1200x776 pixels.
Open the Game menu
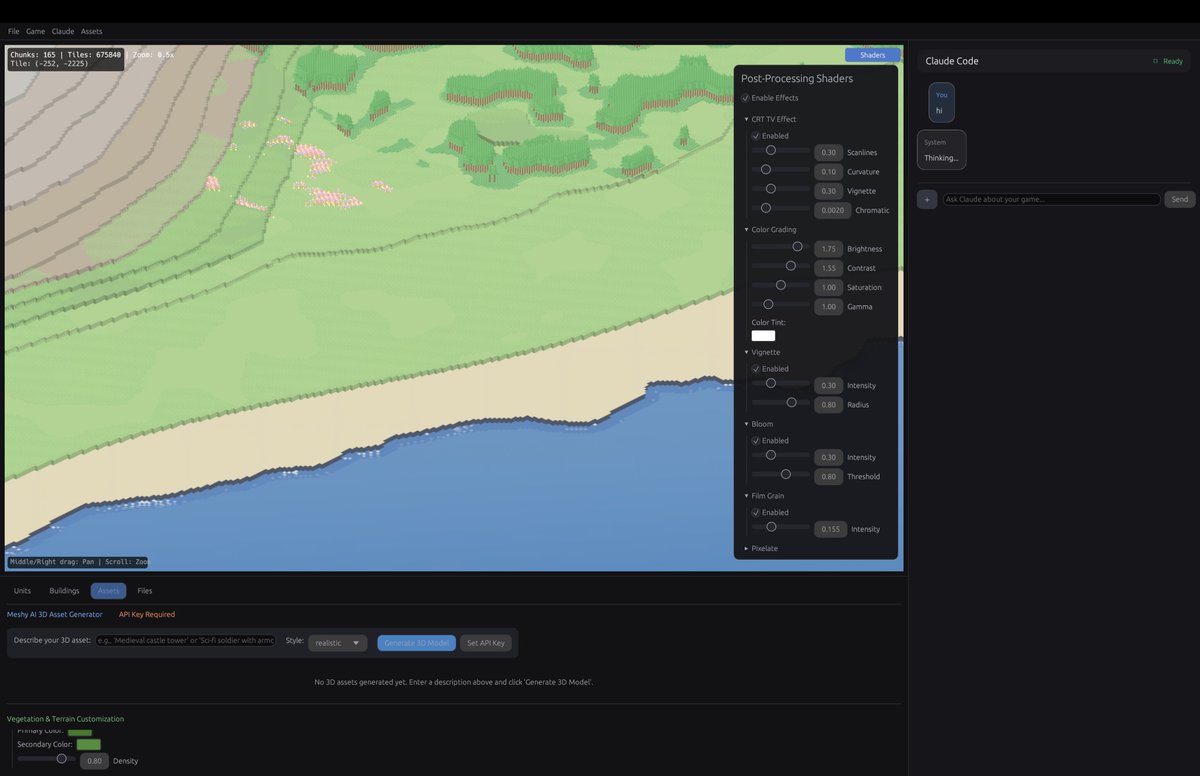pyautogui.click(x=36, y=31)
